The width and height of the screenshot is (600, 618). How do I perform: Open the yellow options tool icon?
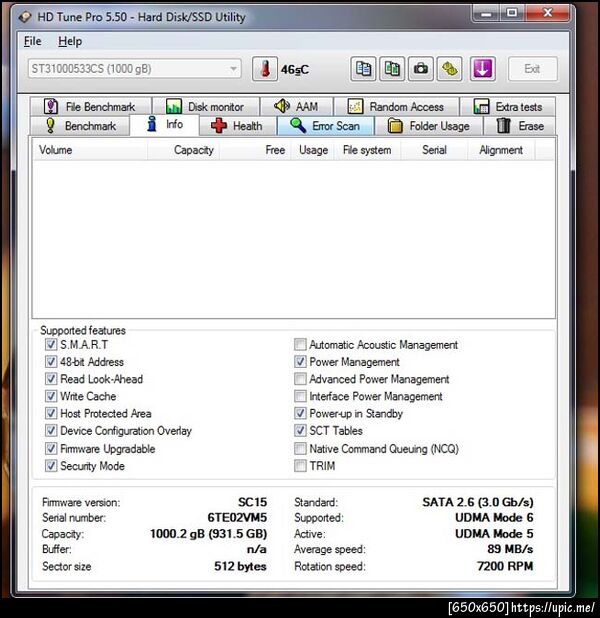[x=449, y=69]
